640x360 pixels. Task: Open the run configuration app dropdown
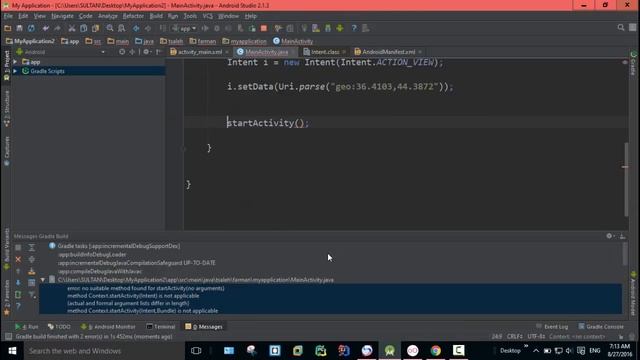pyautogui.click(x=184, y=28)
